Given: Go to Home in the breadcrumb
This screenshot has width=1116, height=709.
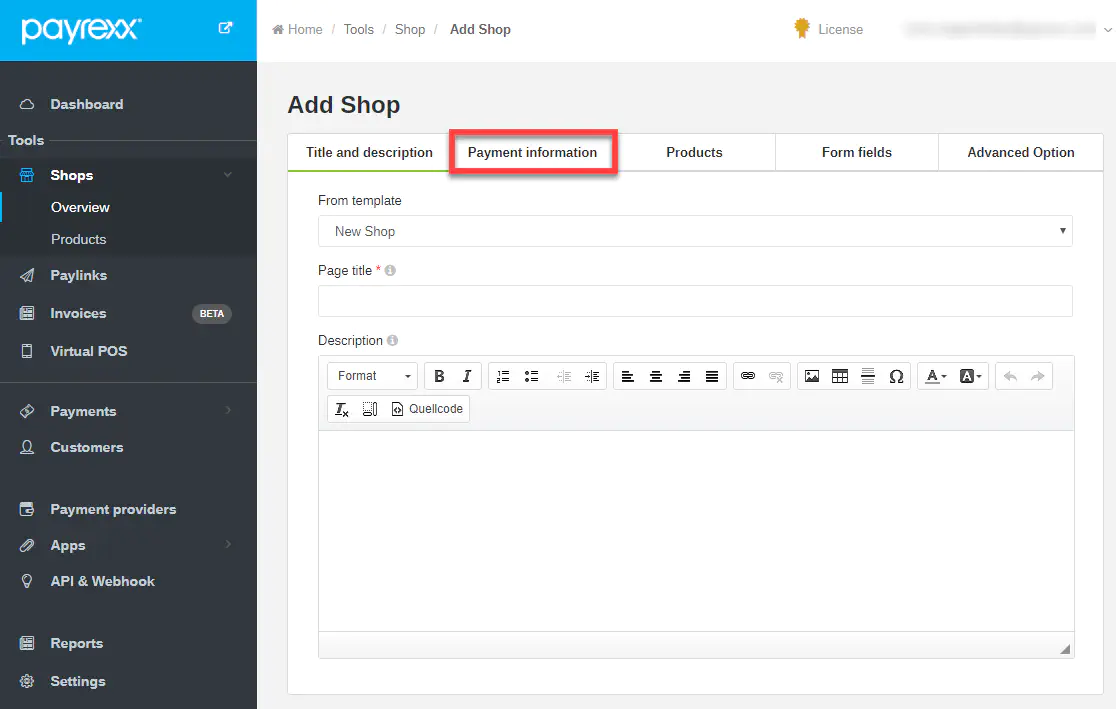Looking at the screenshot, I should coord(298,29).
